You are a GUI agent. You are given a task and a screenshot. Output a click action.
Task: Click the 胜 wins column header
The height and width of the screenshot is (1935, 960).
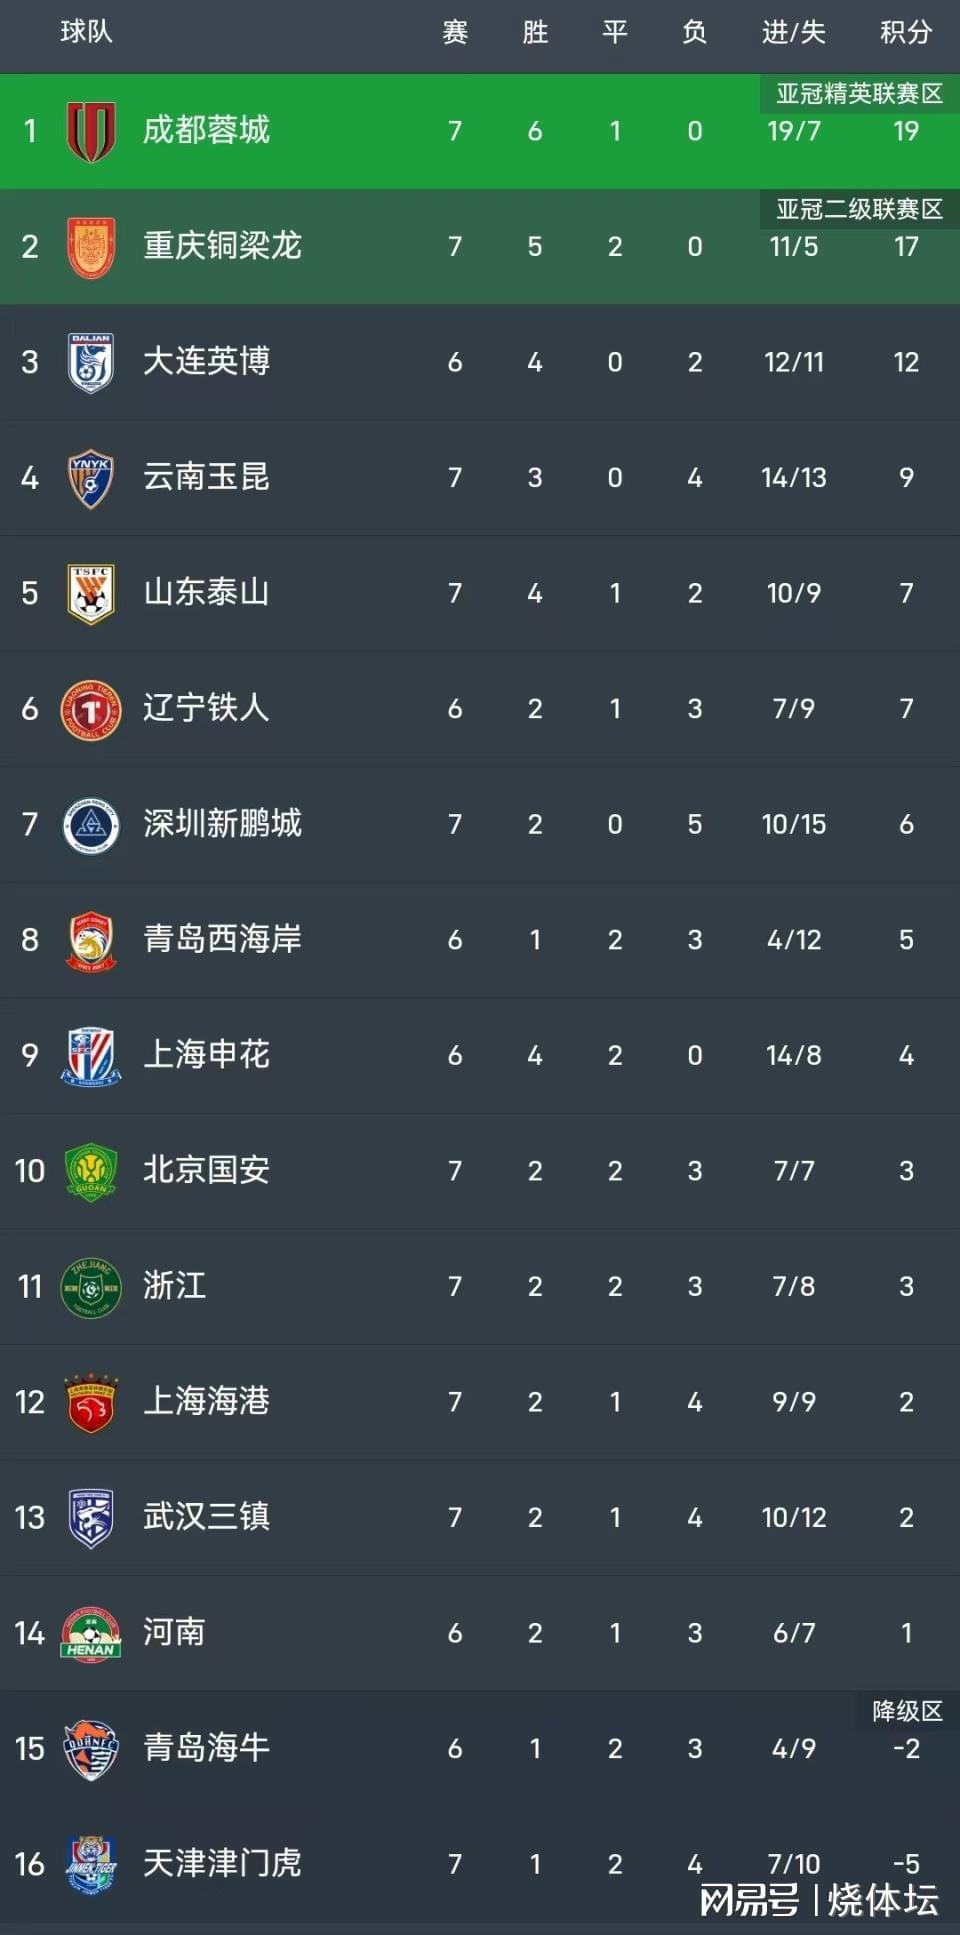(x=535, y=33)
